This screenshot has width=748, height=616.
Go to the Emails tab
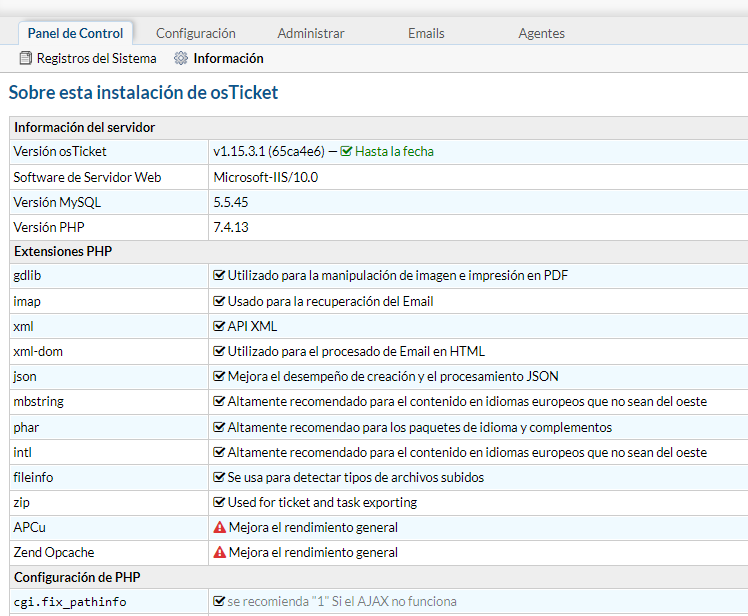[x=426, y=33]
